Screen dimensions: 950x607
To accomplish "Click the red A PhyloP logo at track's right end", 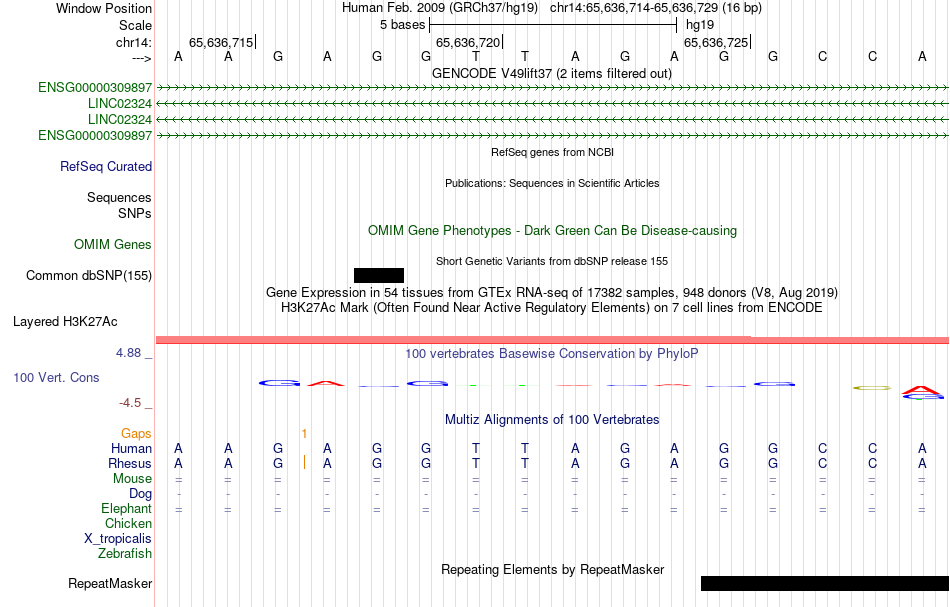I will coord(922,390).
